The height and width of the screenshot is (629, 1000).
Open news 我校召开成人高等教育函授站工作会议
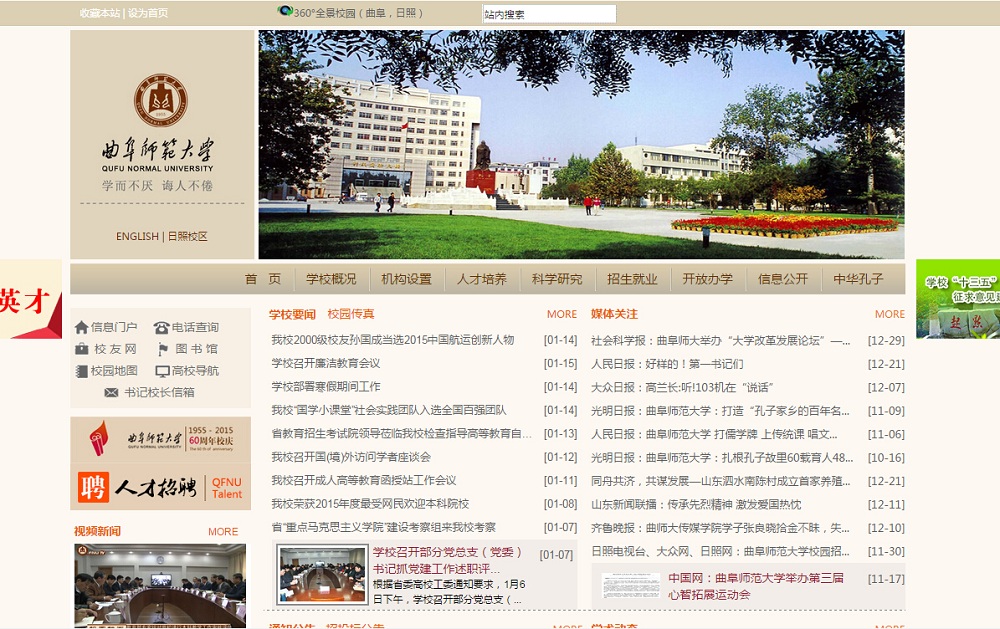pyautogui.click(x=364, y=480)
